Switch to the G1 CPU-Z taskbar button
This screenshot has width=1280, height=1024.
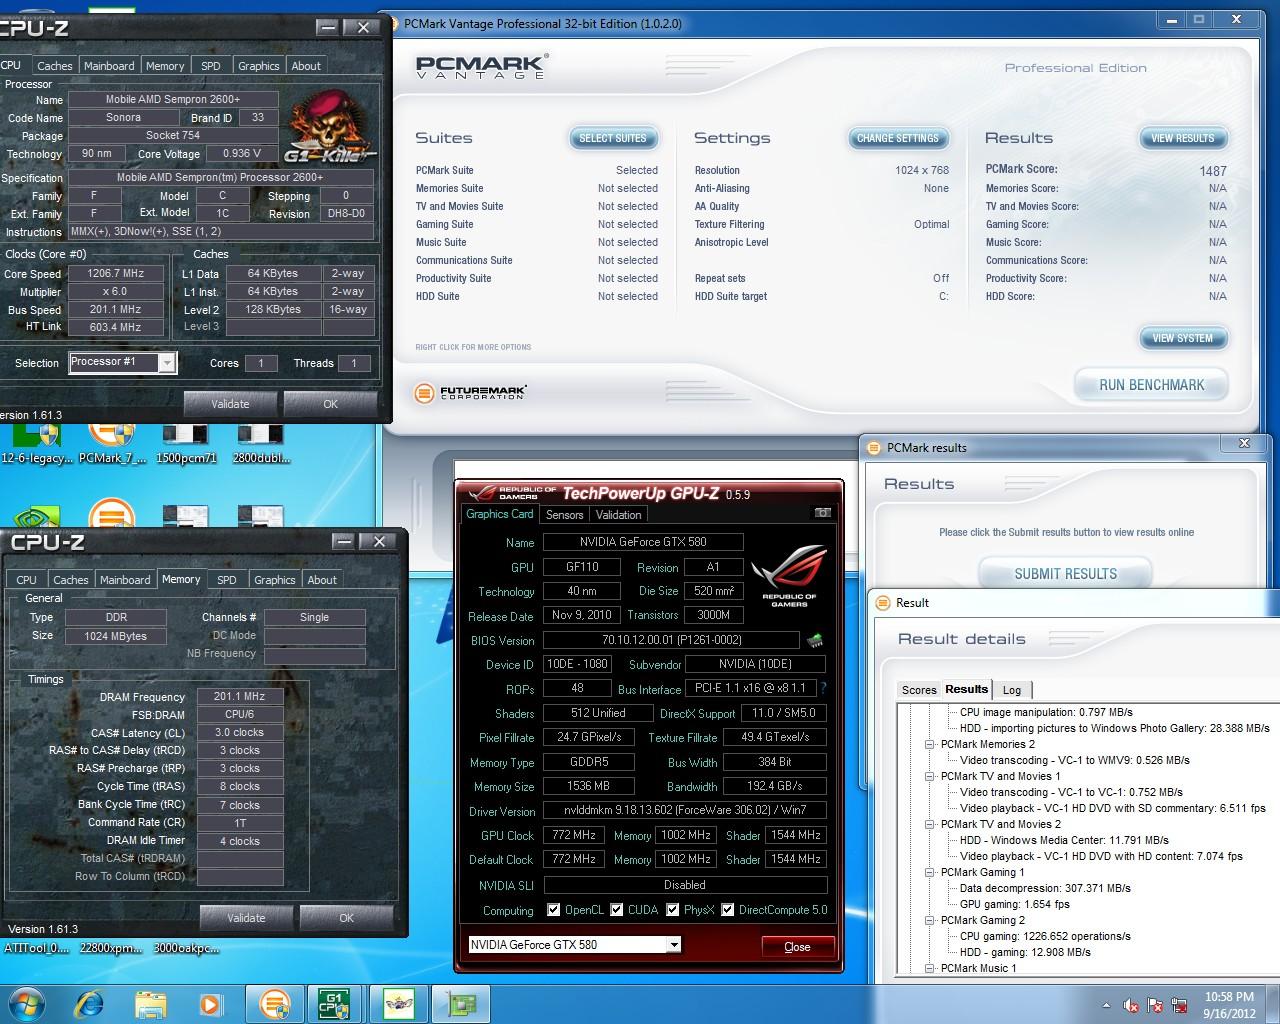[334, 1003]
